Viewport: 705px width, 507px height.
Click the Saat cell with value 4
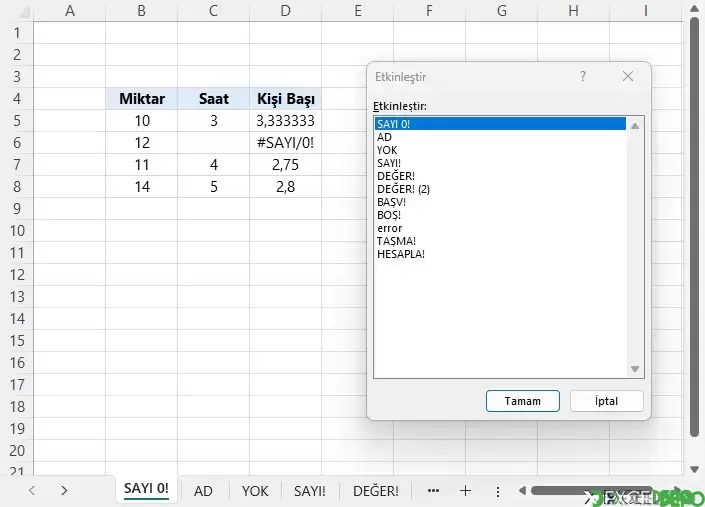point(214,165)
